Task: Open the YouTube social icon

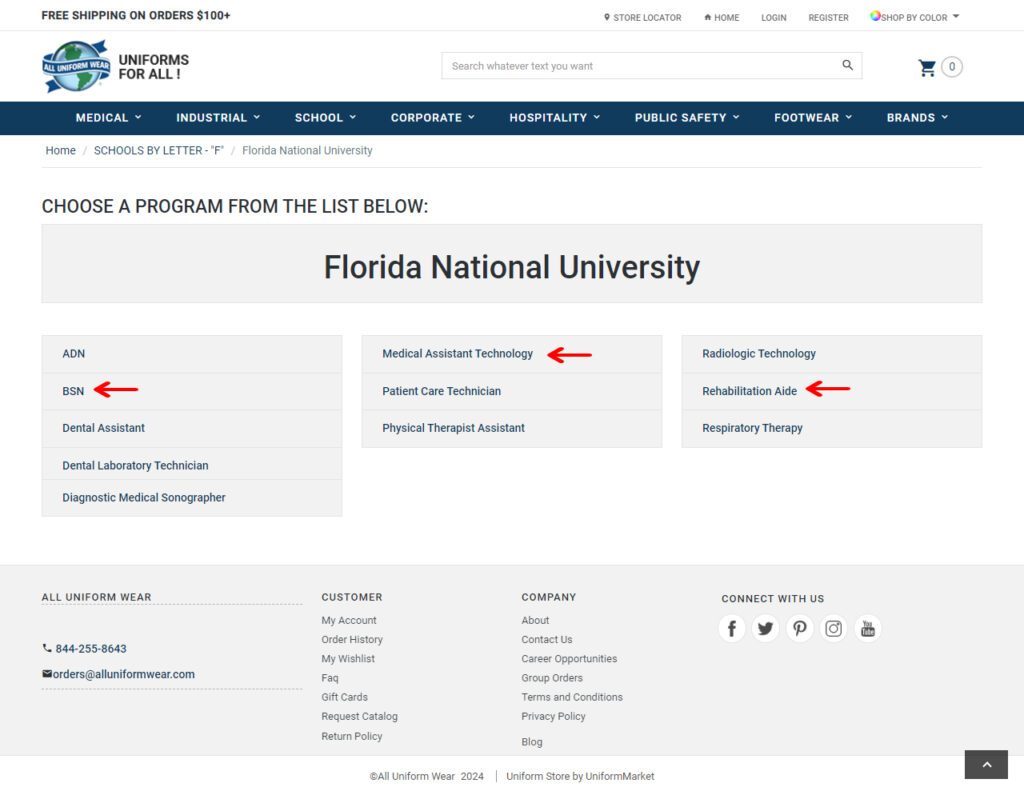Action: click(x=867, y=628)
